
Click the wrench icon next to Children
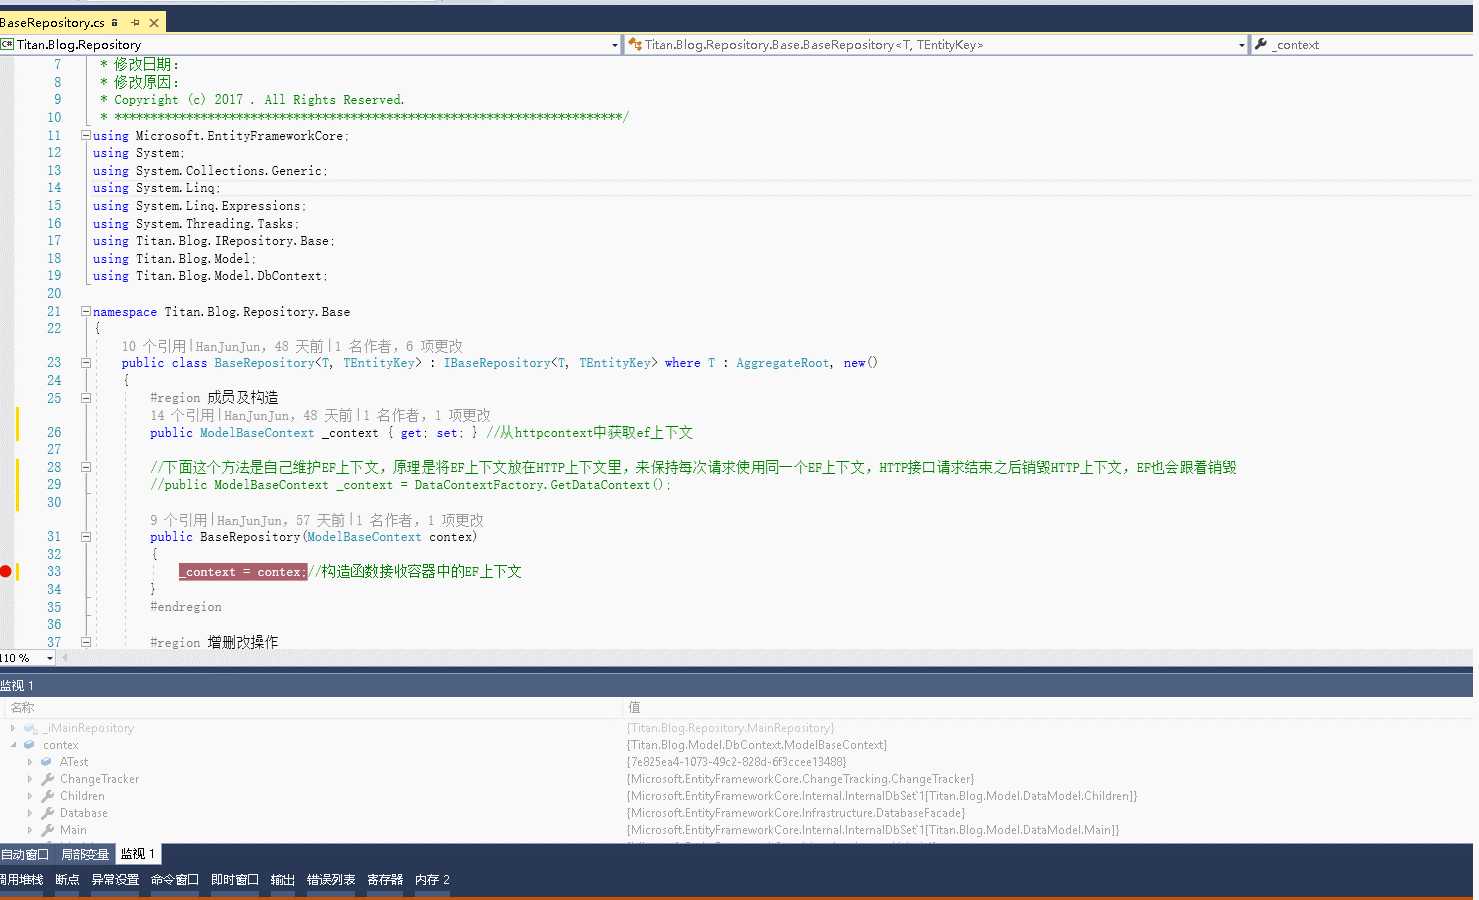(x=47, y=796)
